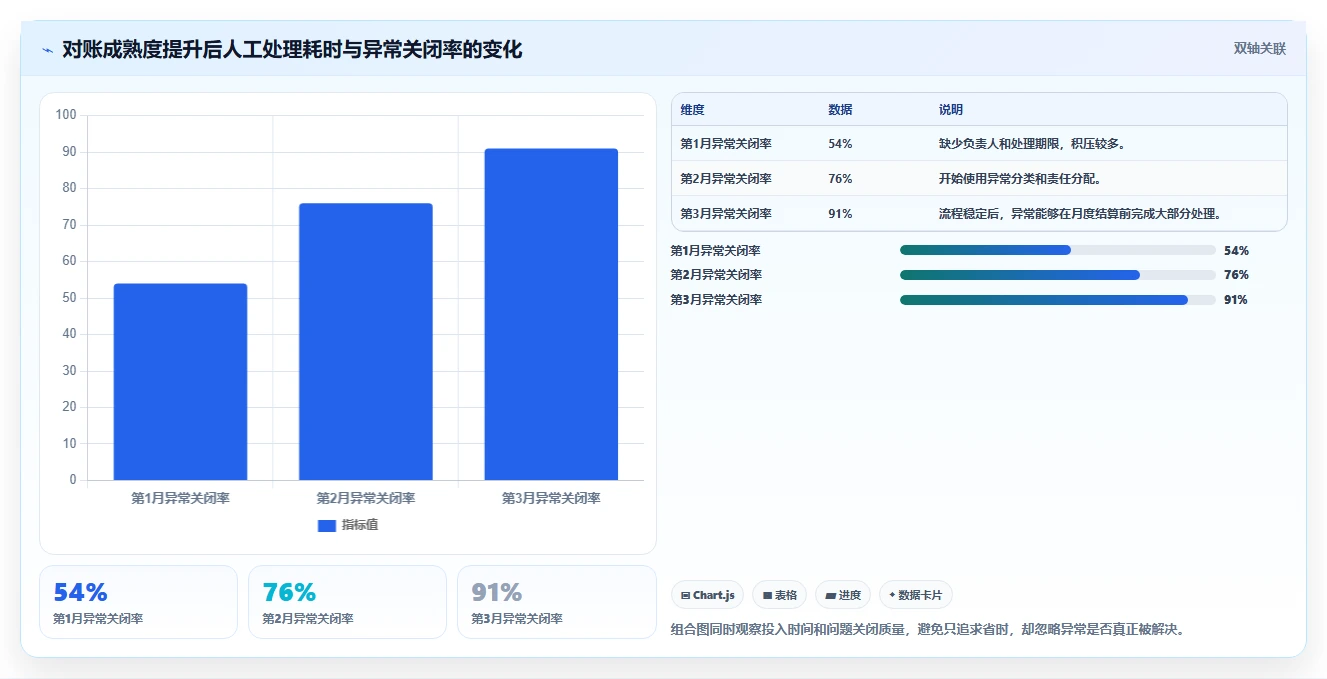This screenshot has width=1327, height=679.
Task: Click the text 开始使用异常分类和责任分配。
Action: click(x=1019, y=179)
